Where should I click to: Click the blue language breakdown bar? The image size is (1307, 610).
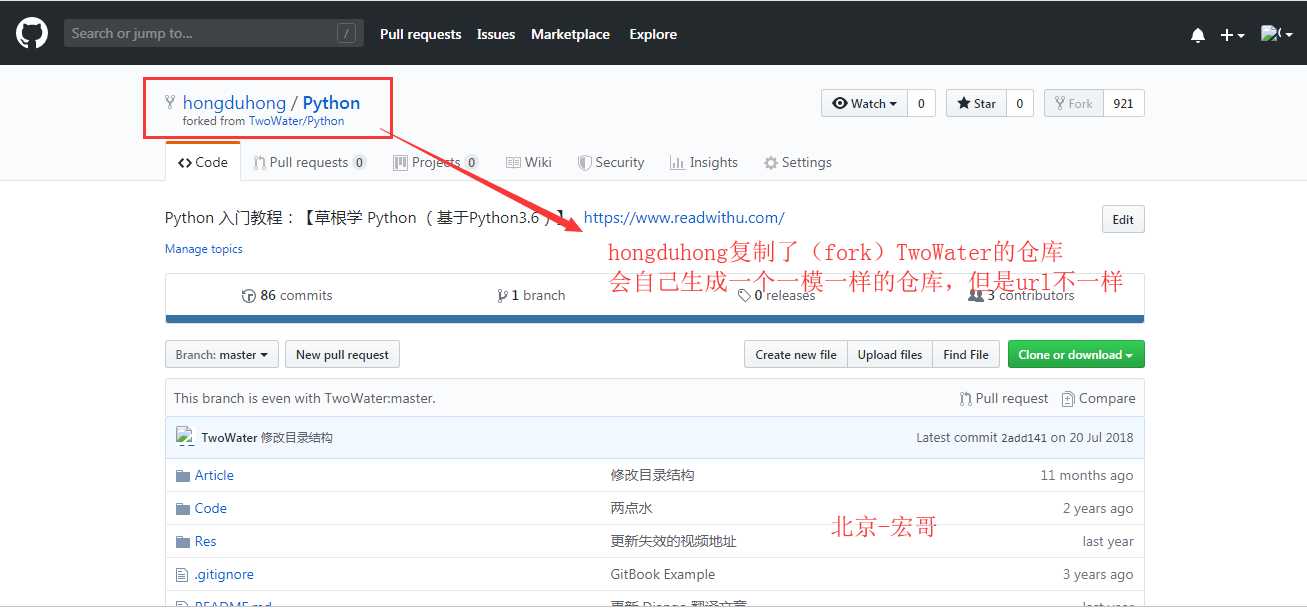point(654,319)
